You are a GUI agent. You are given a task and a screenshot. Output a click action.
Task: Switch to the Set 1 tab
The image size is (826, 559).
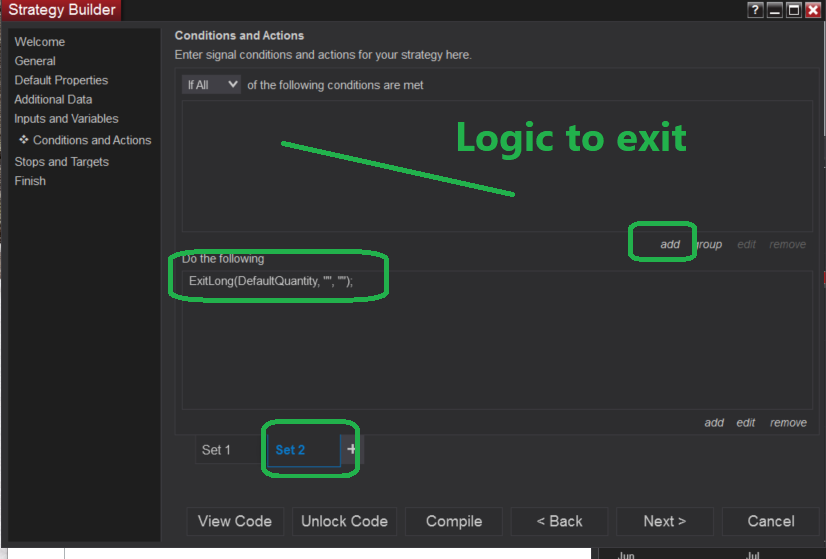(216, 450)
